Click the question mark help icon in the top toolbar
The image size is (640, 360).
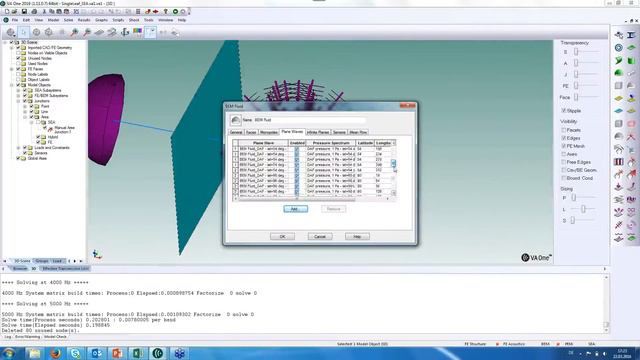click(x=165, y=11)
